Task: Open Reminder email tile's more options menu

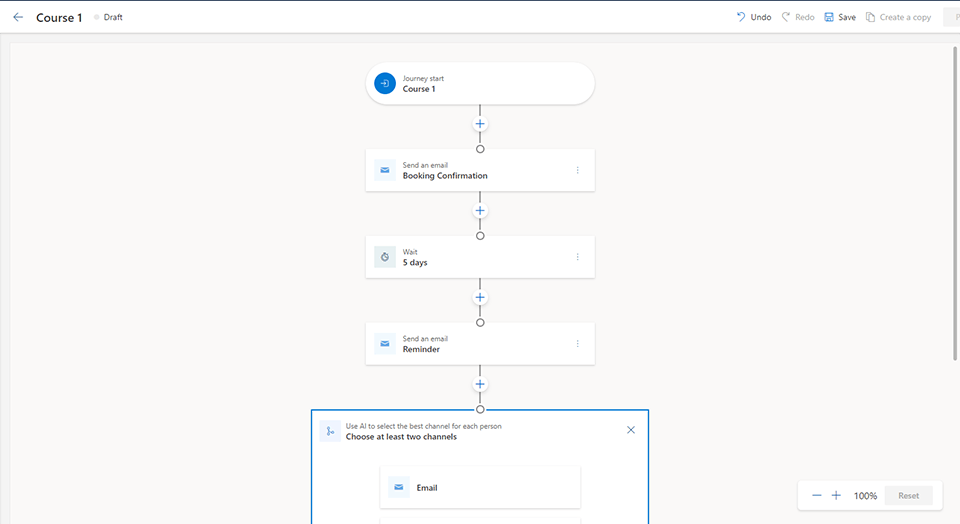Action: (x=577, y=344)
